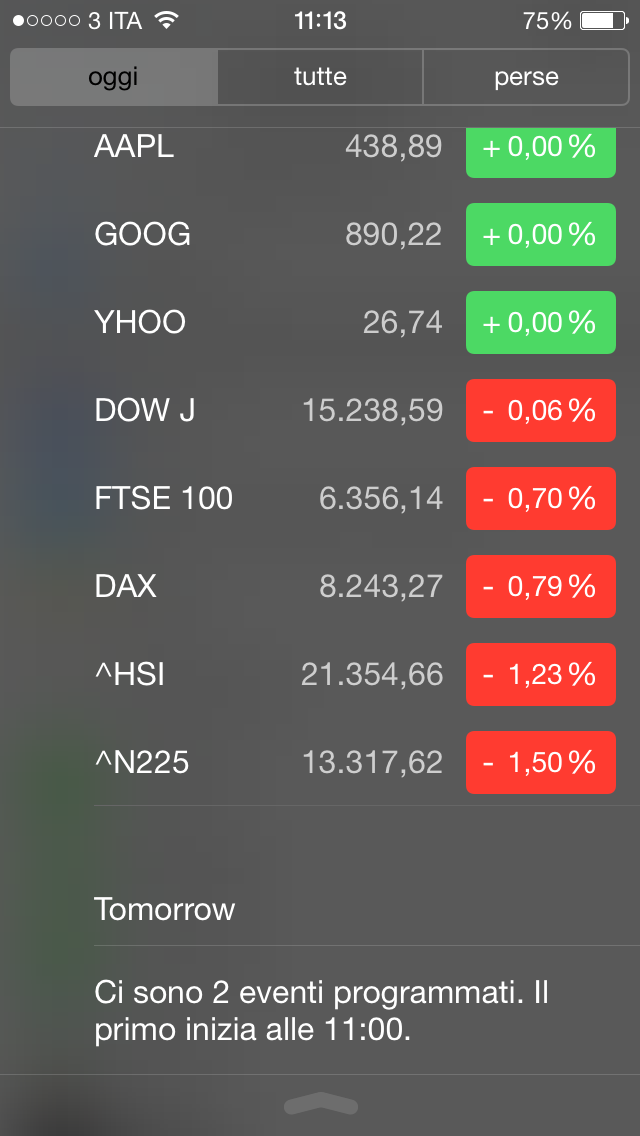Tap the red -0,06% badge for DOW J
The height and width of the screenshot is (1136, 640).
point(540,411)
